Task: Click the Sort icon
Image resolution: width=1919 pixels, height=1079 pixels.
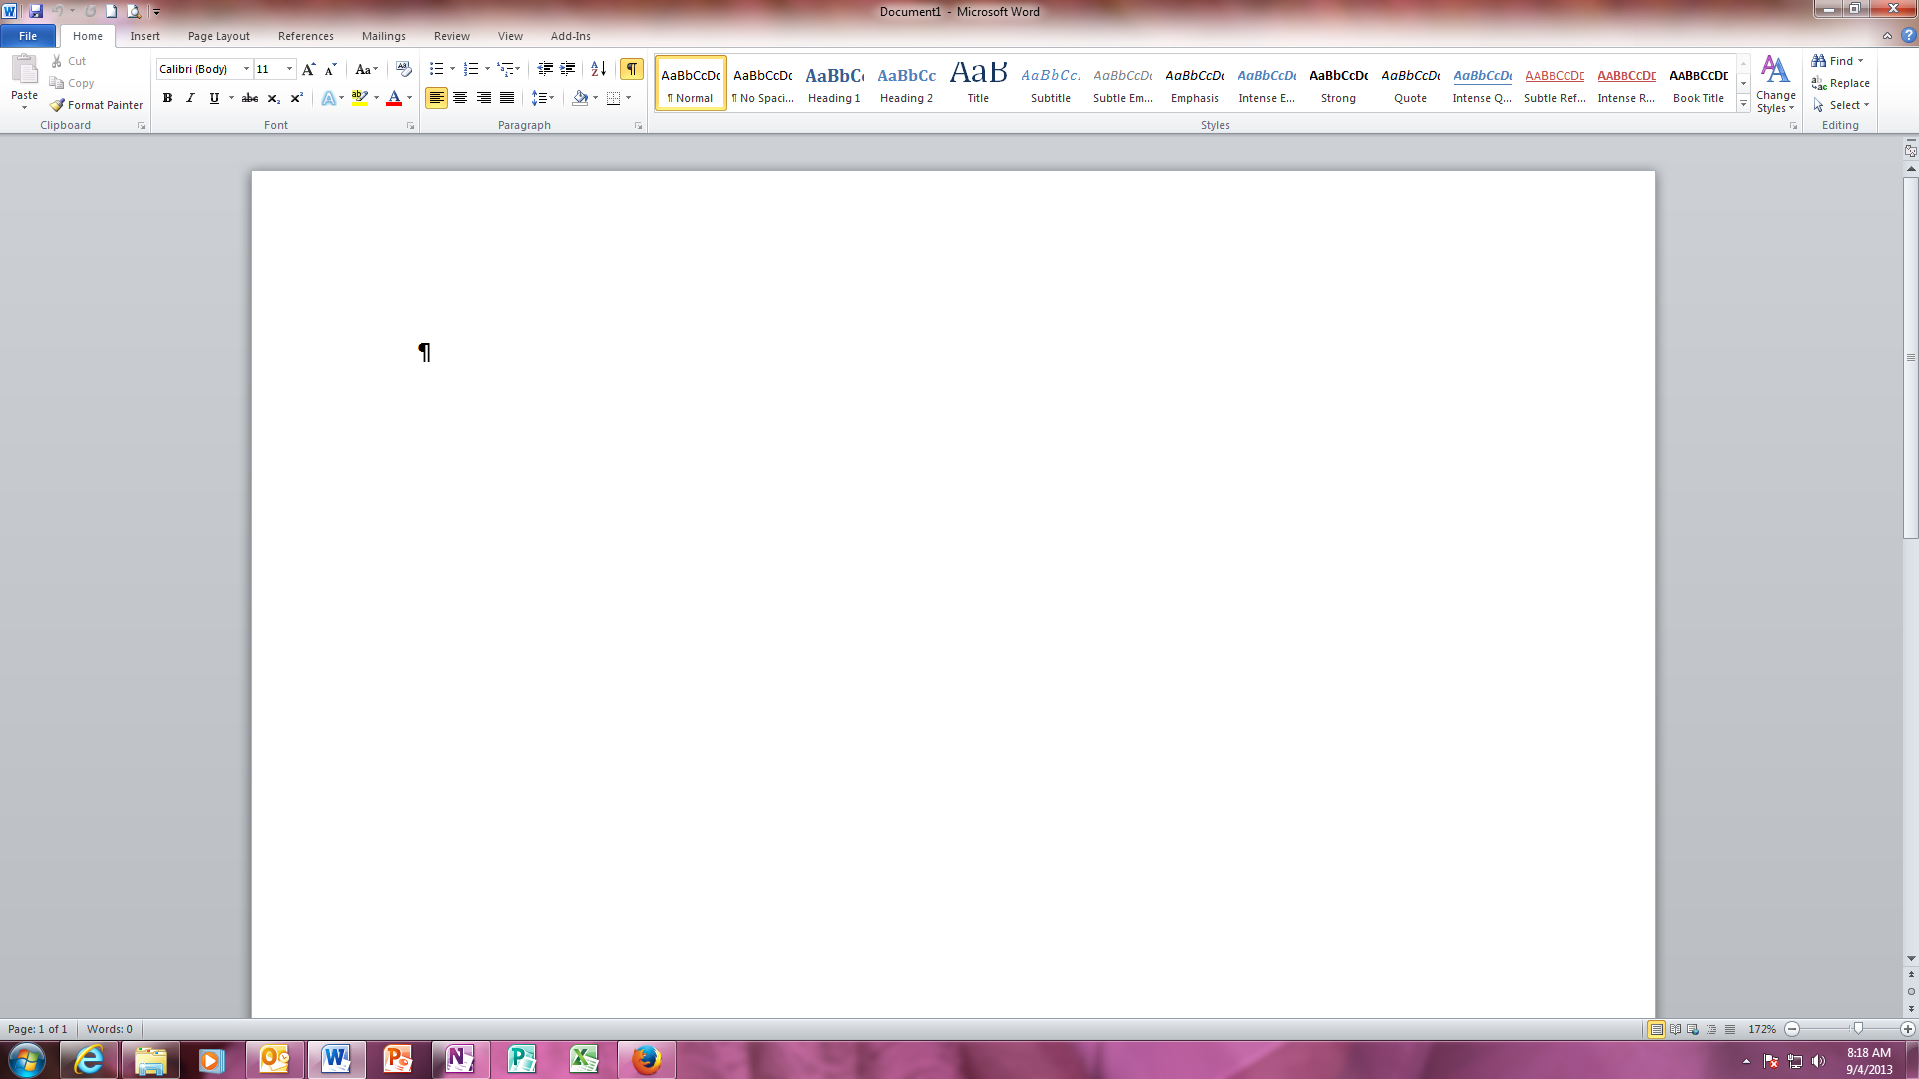Action: tap(598, 69)
